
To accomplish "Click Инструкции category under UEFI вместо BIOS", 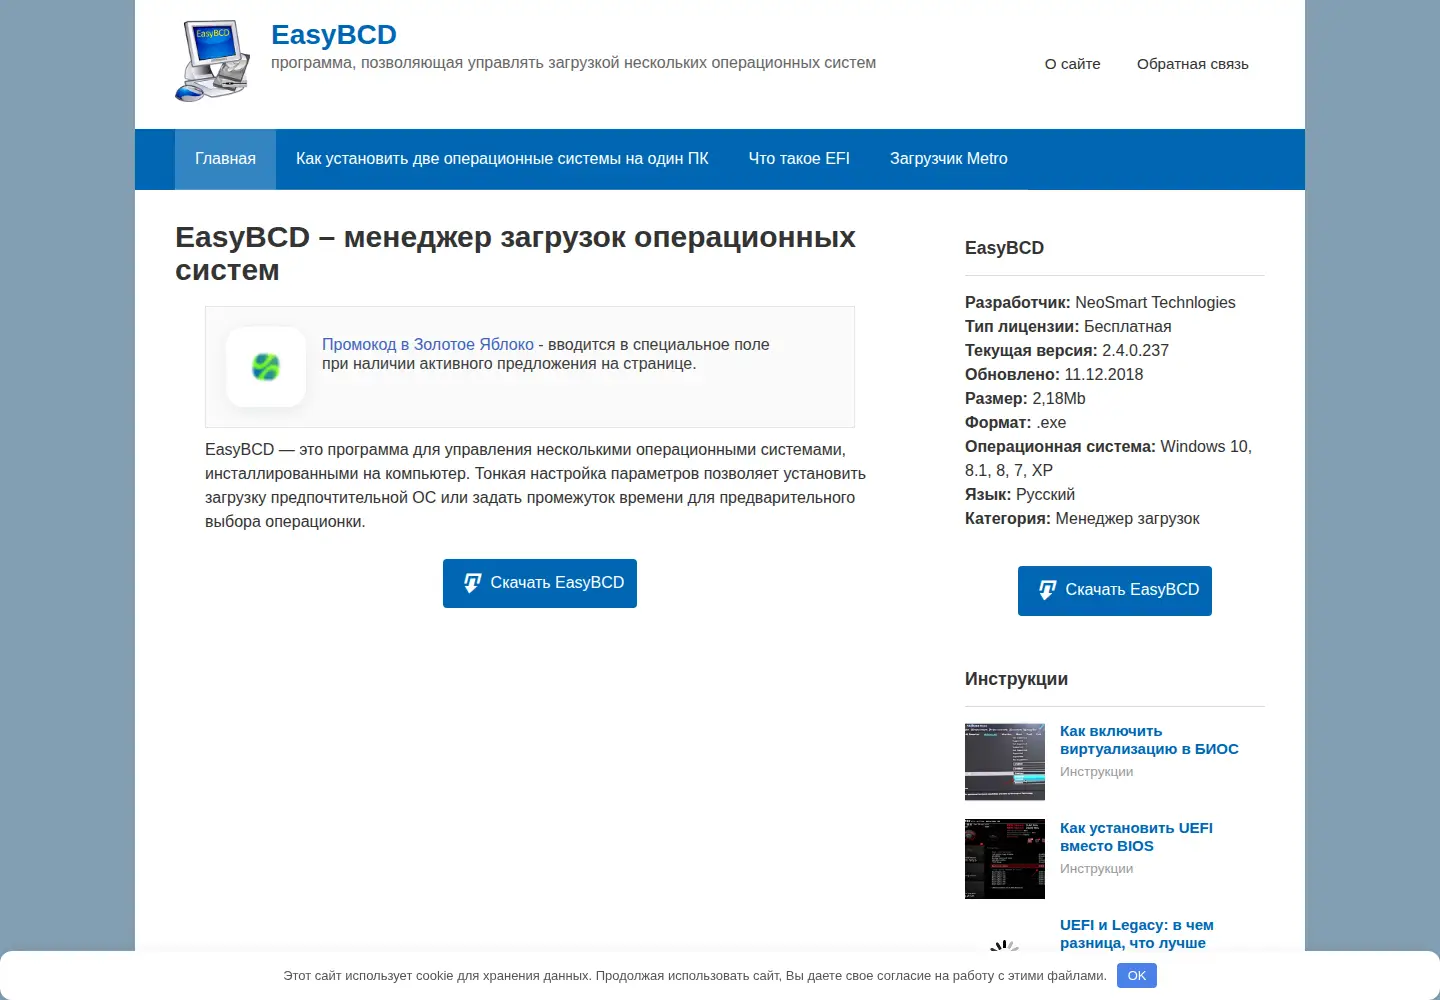I will (x=1096, y=869).
